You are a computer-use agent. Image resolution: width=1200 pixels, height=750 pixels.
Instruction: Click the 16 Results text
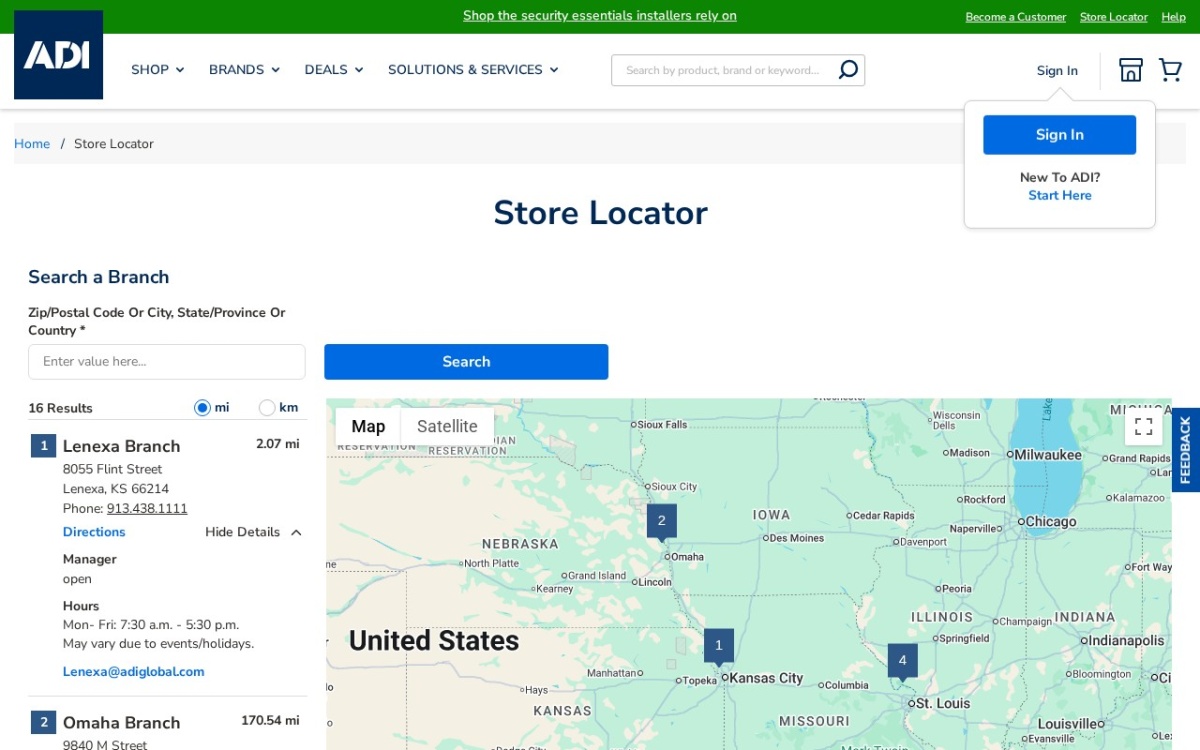tap(60, 408)
